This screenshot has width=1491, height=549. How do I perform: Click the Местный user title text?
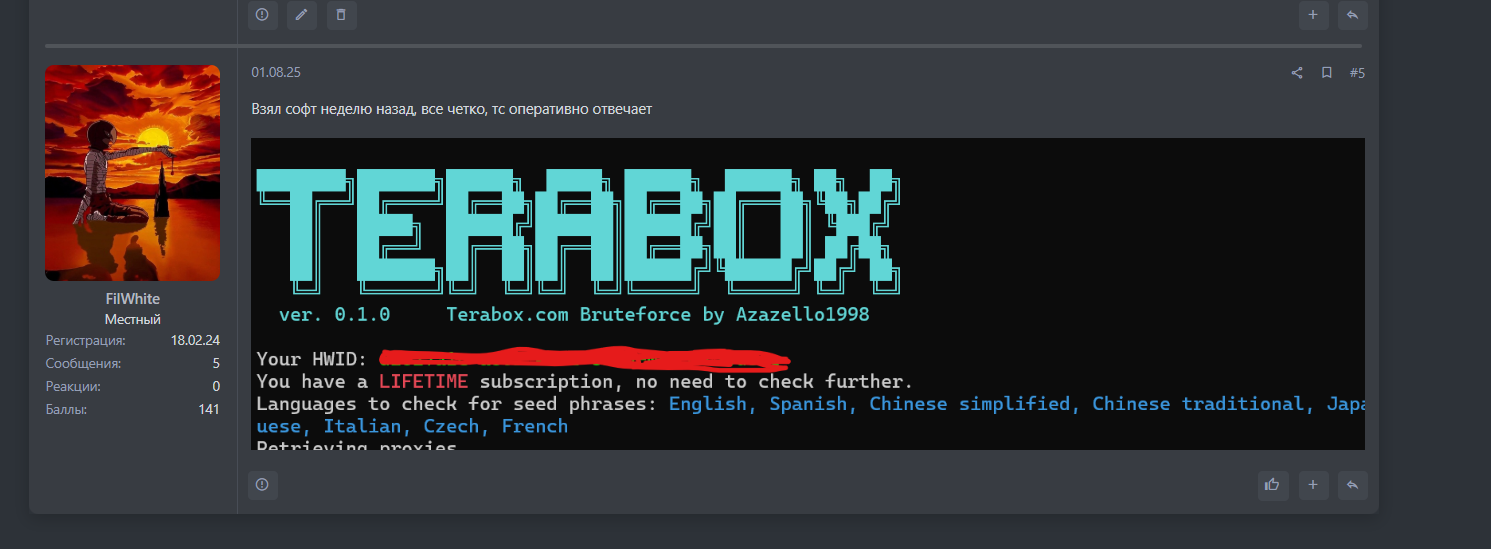coord(132,320)
